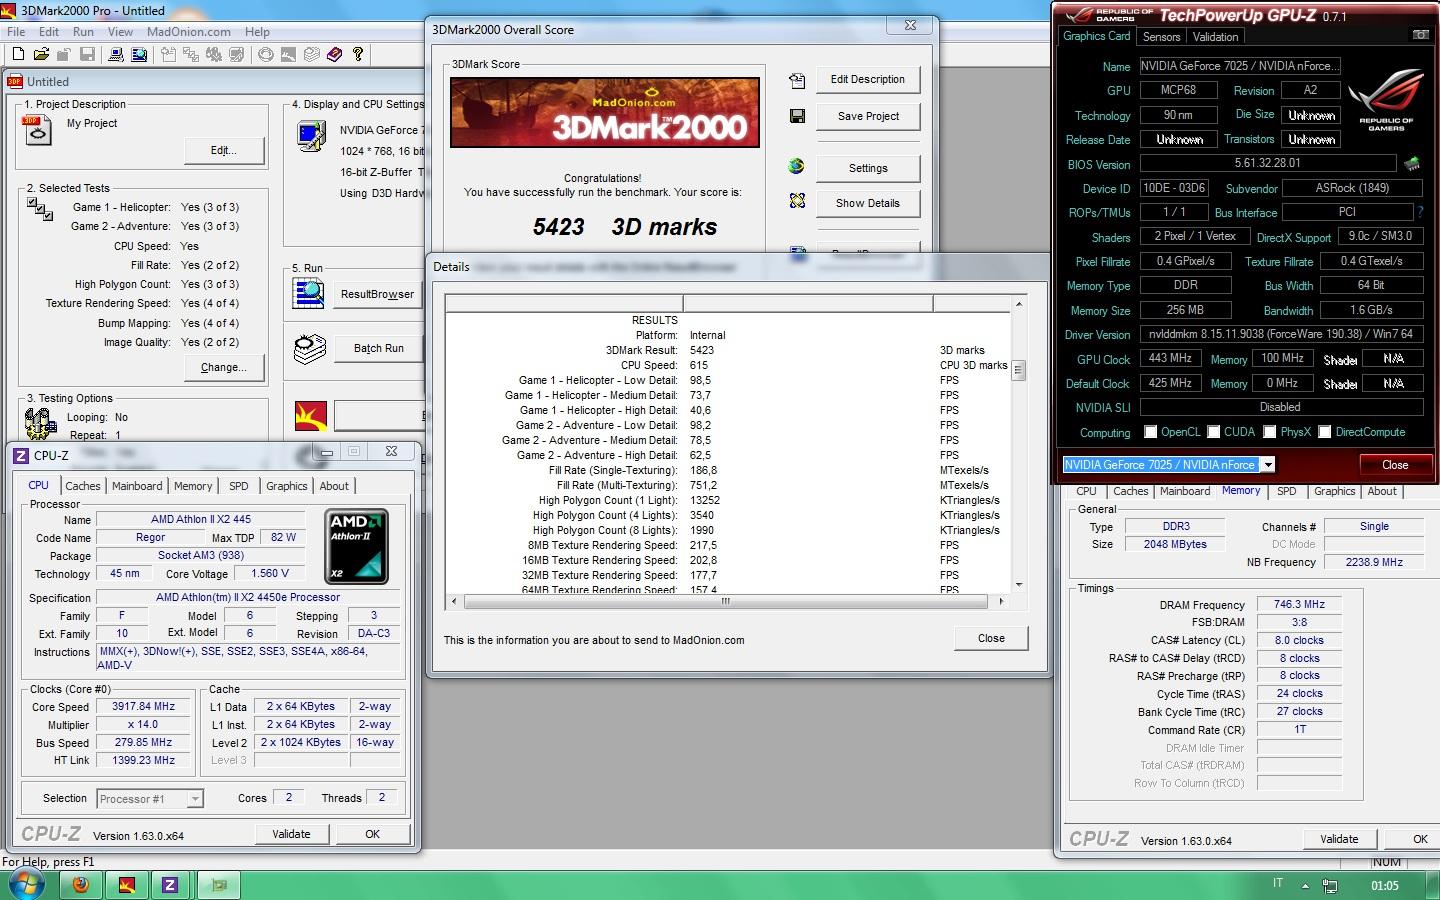1440x900 pixels.
Task: Click the globe icon beside Settings
Action: 797,166
